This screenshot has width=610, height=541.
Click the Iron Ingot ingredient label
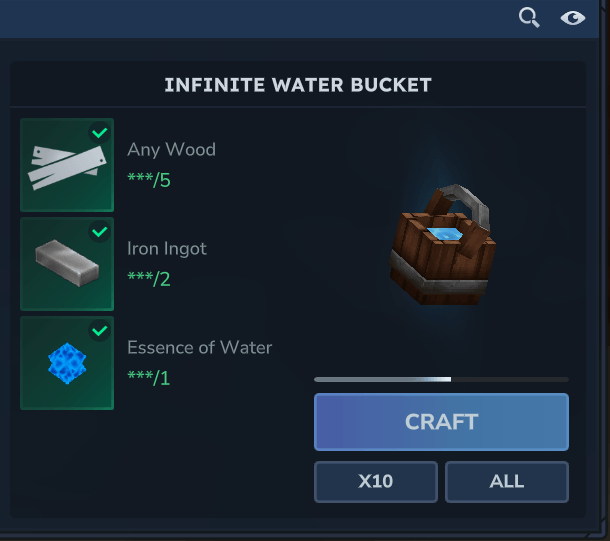click(x=167, y=249)
